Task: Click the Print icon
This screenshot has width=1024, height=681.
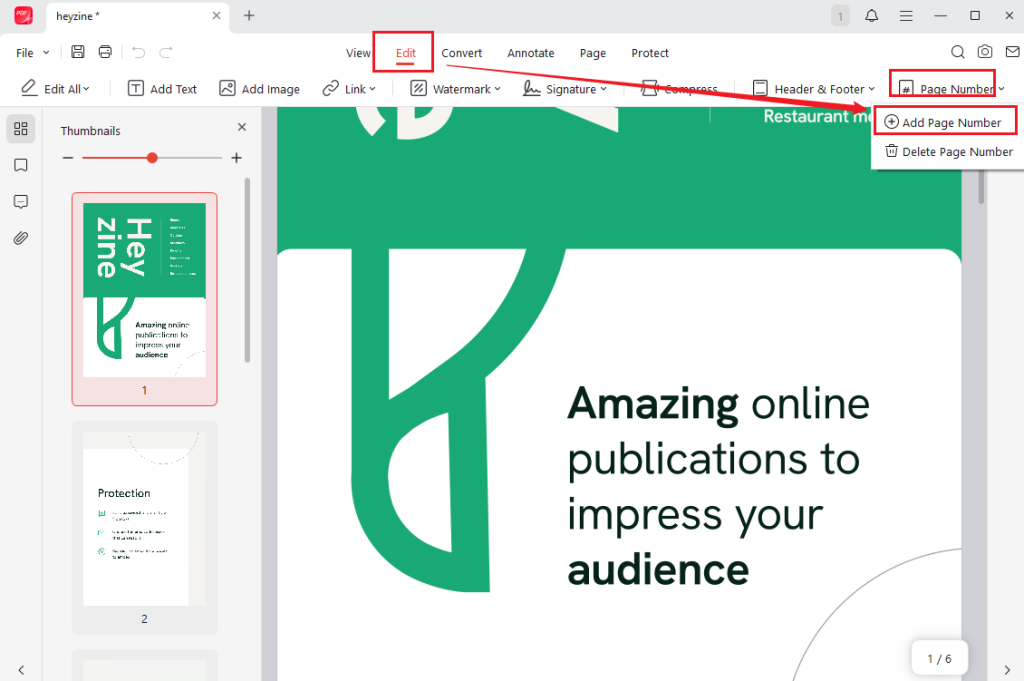Action: click(105, 52)
